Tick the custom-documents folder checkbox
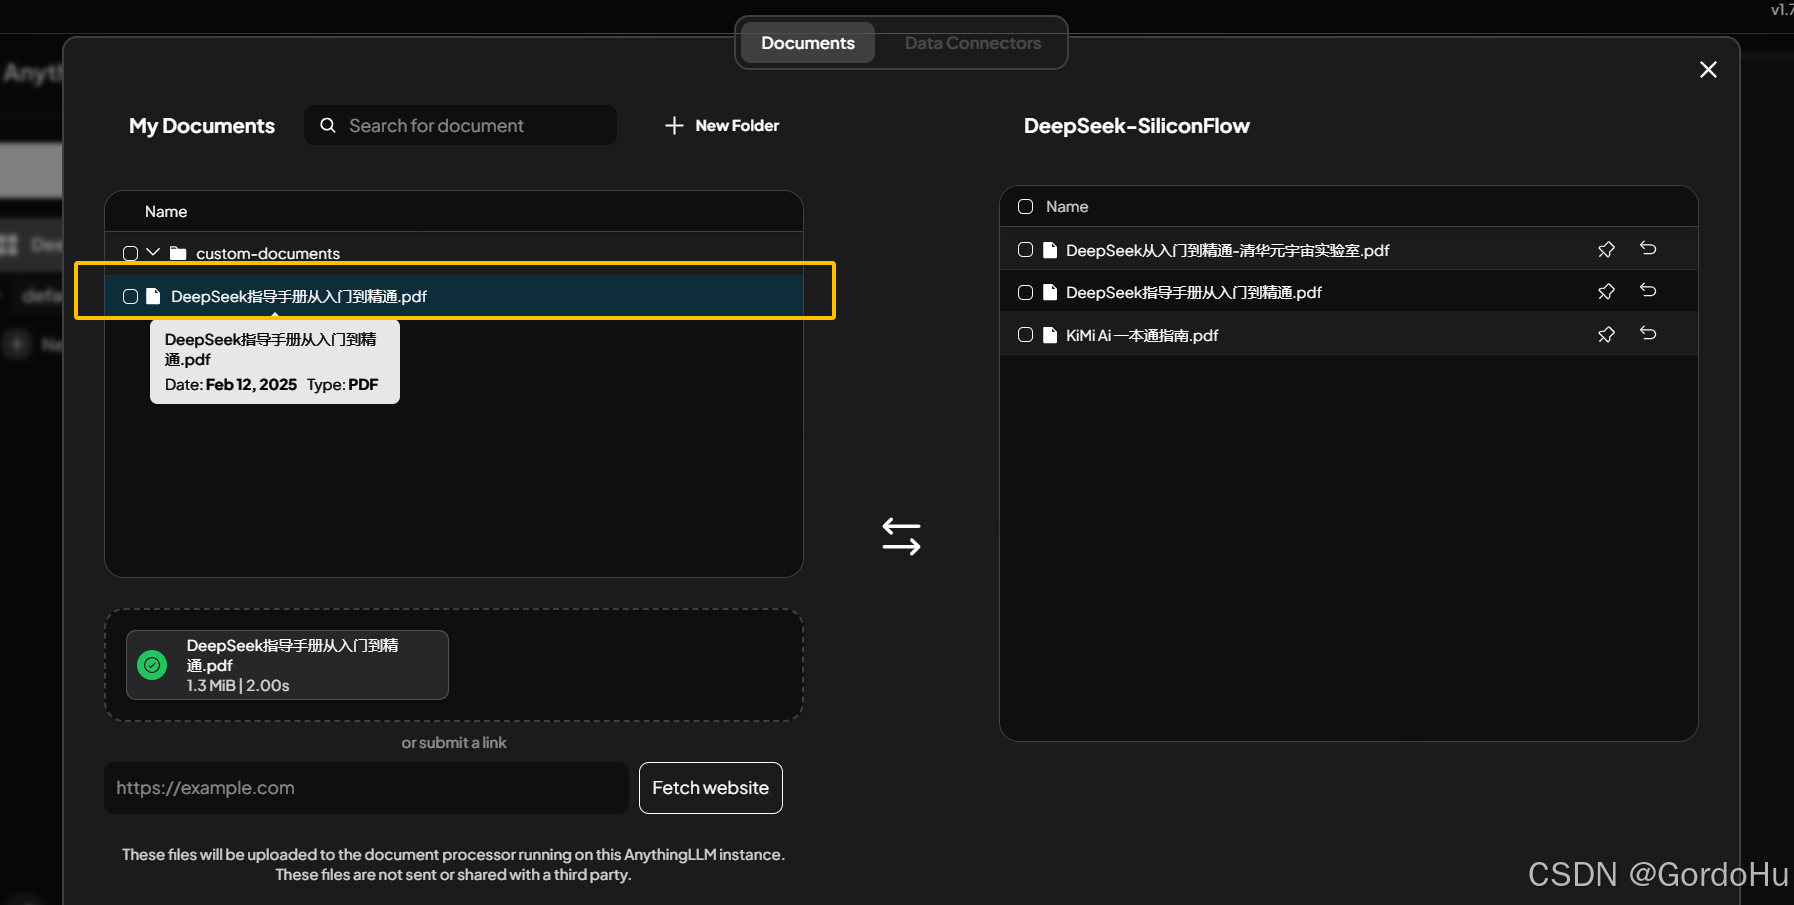Image resolution: width=1794 pixels, height=905 pixels. (130, 253)
